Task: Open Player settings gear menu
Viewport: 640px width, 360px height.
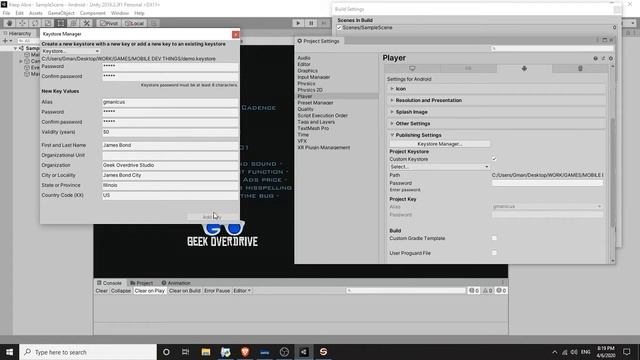Action: (611, 58)
